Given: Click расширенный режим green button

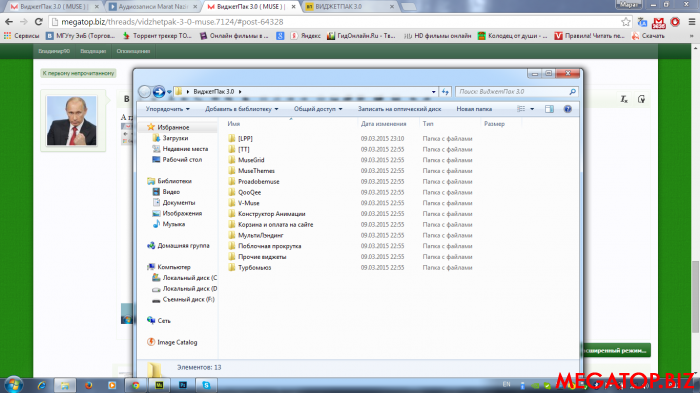Looking at the screenshot, I should (616, 351).
